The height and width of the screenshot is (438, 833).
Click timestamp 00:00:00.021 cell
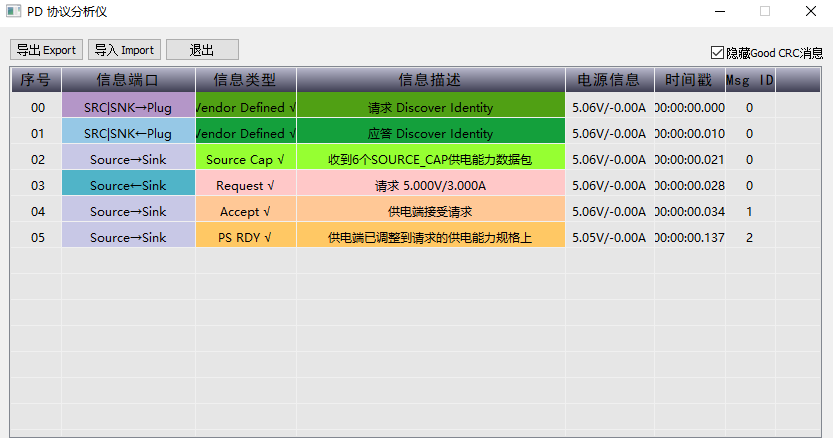[690, 159]
